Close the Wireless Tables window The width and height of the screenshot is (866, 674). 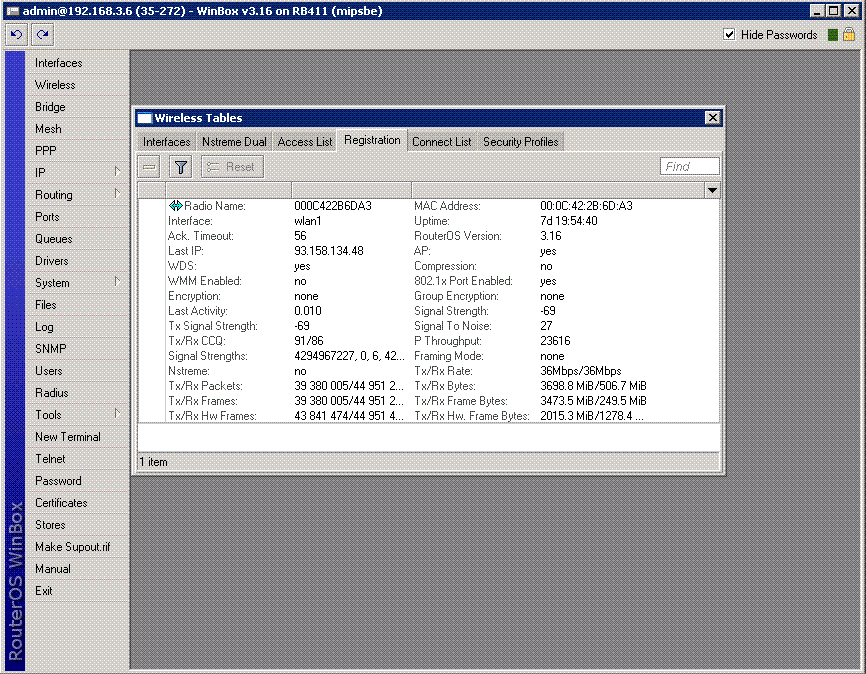(x=712, y=118)
